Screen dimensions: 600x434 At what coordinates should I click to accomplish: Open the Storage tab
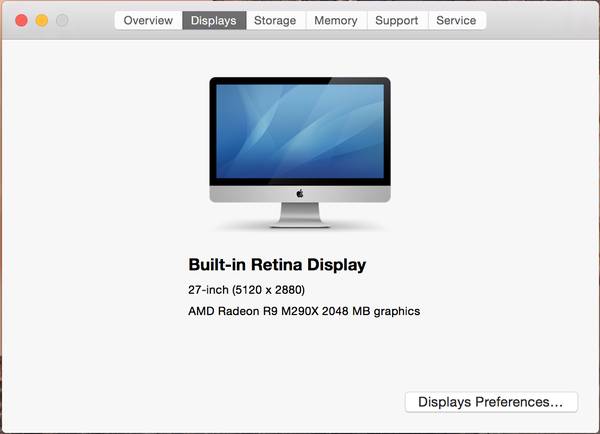point(274,20)
